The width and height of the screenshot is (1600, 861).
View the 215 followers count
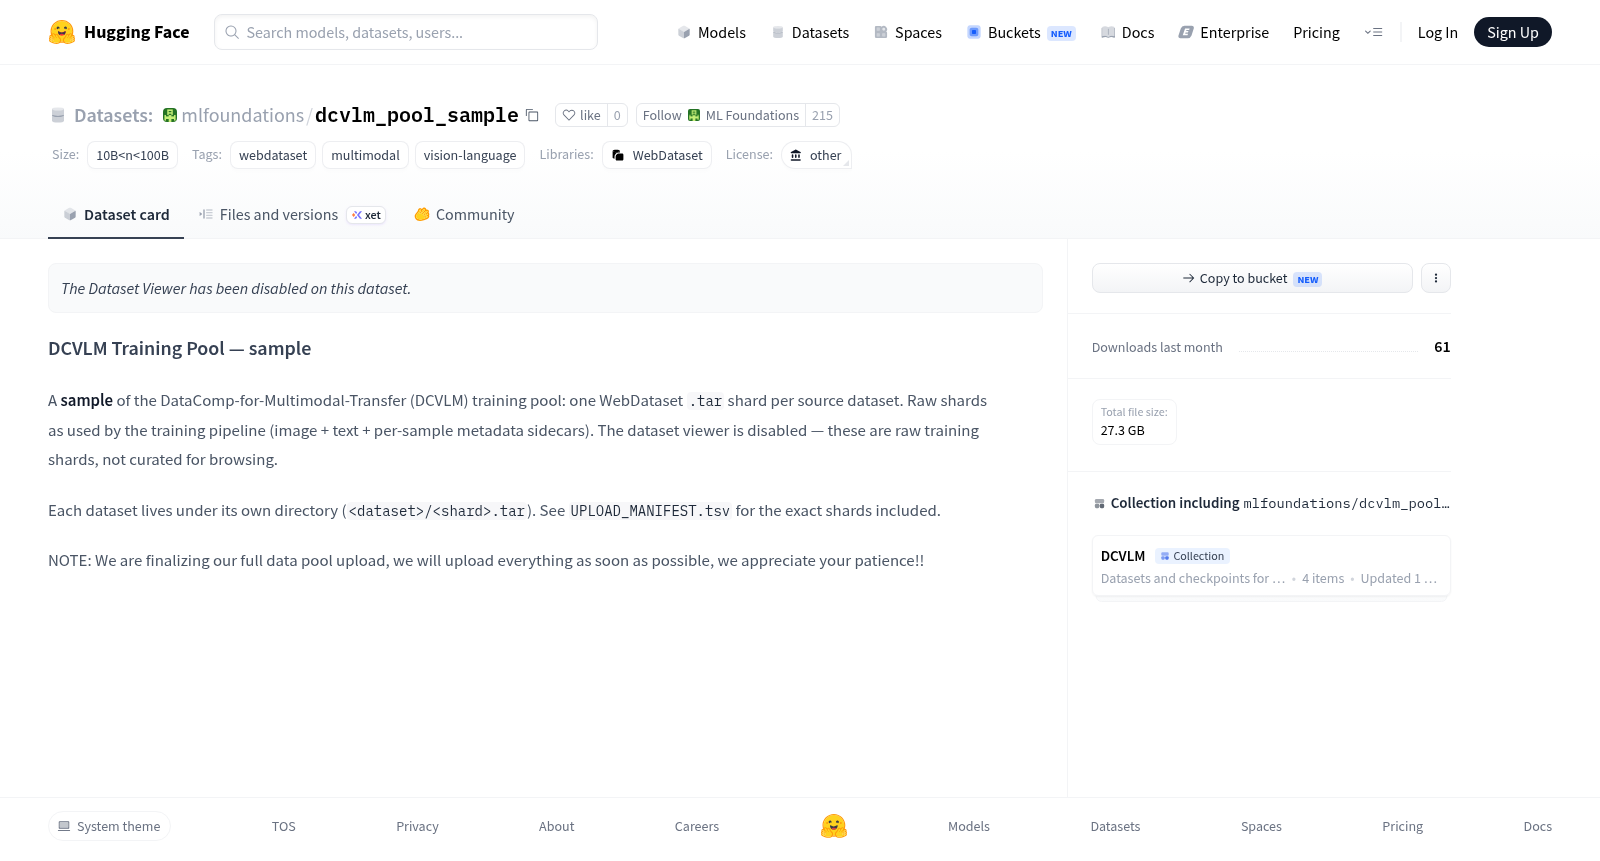point(822,115)
